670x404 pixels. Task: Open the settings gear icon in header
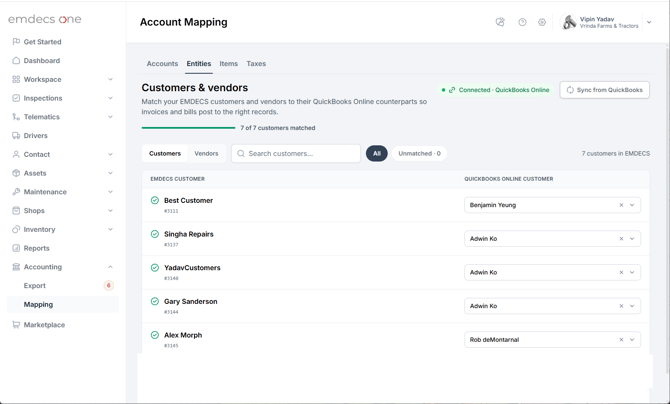tap(542, 22)
